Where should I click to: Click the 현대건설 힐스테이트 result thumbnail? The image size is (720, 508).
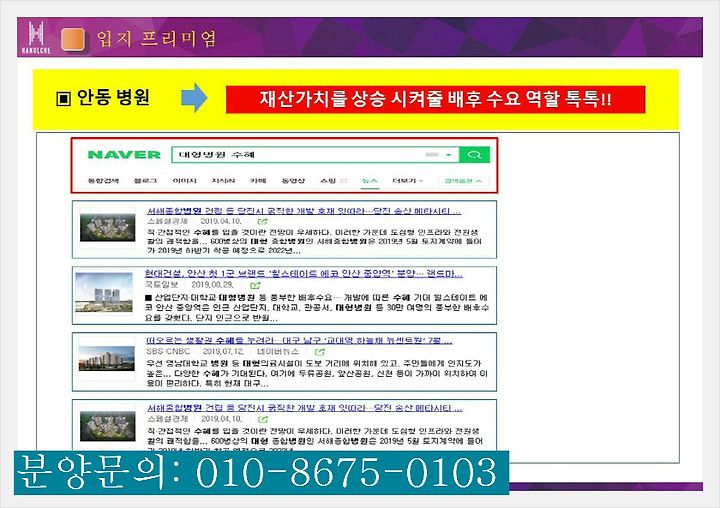click(104, 292)
